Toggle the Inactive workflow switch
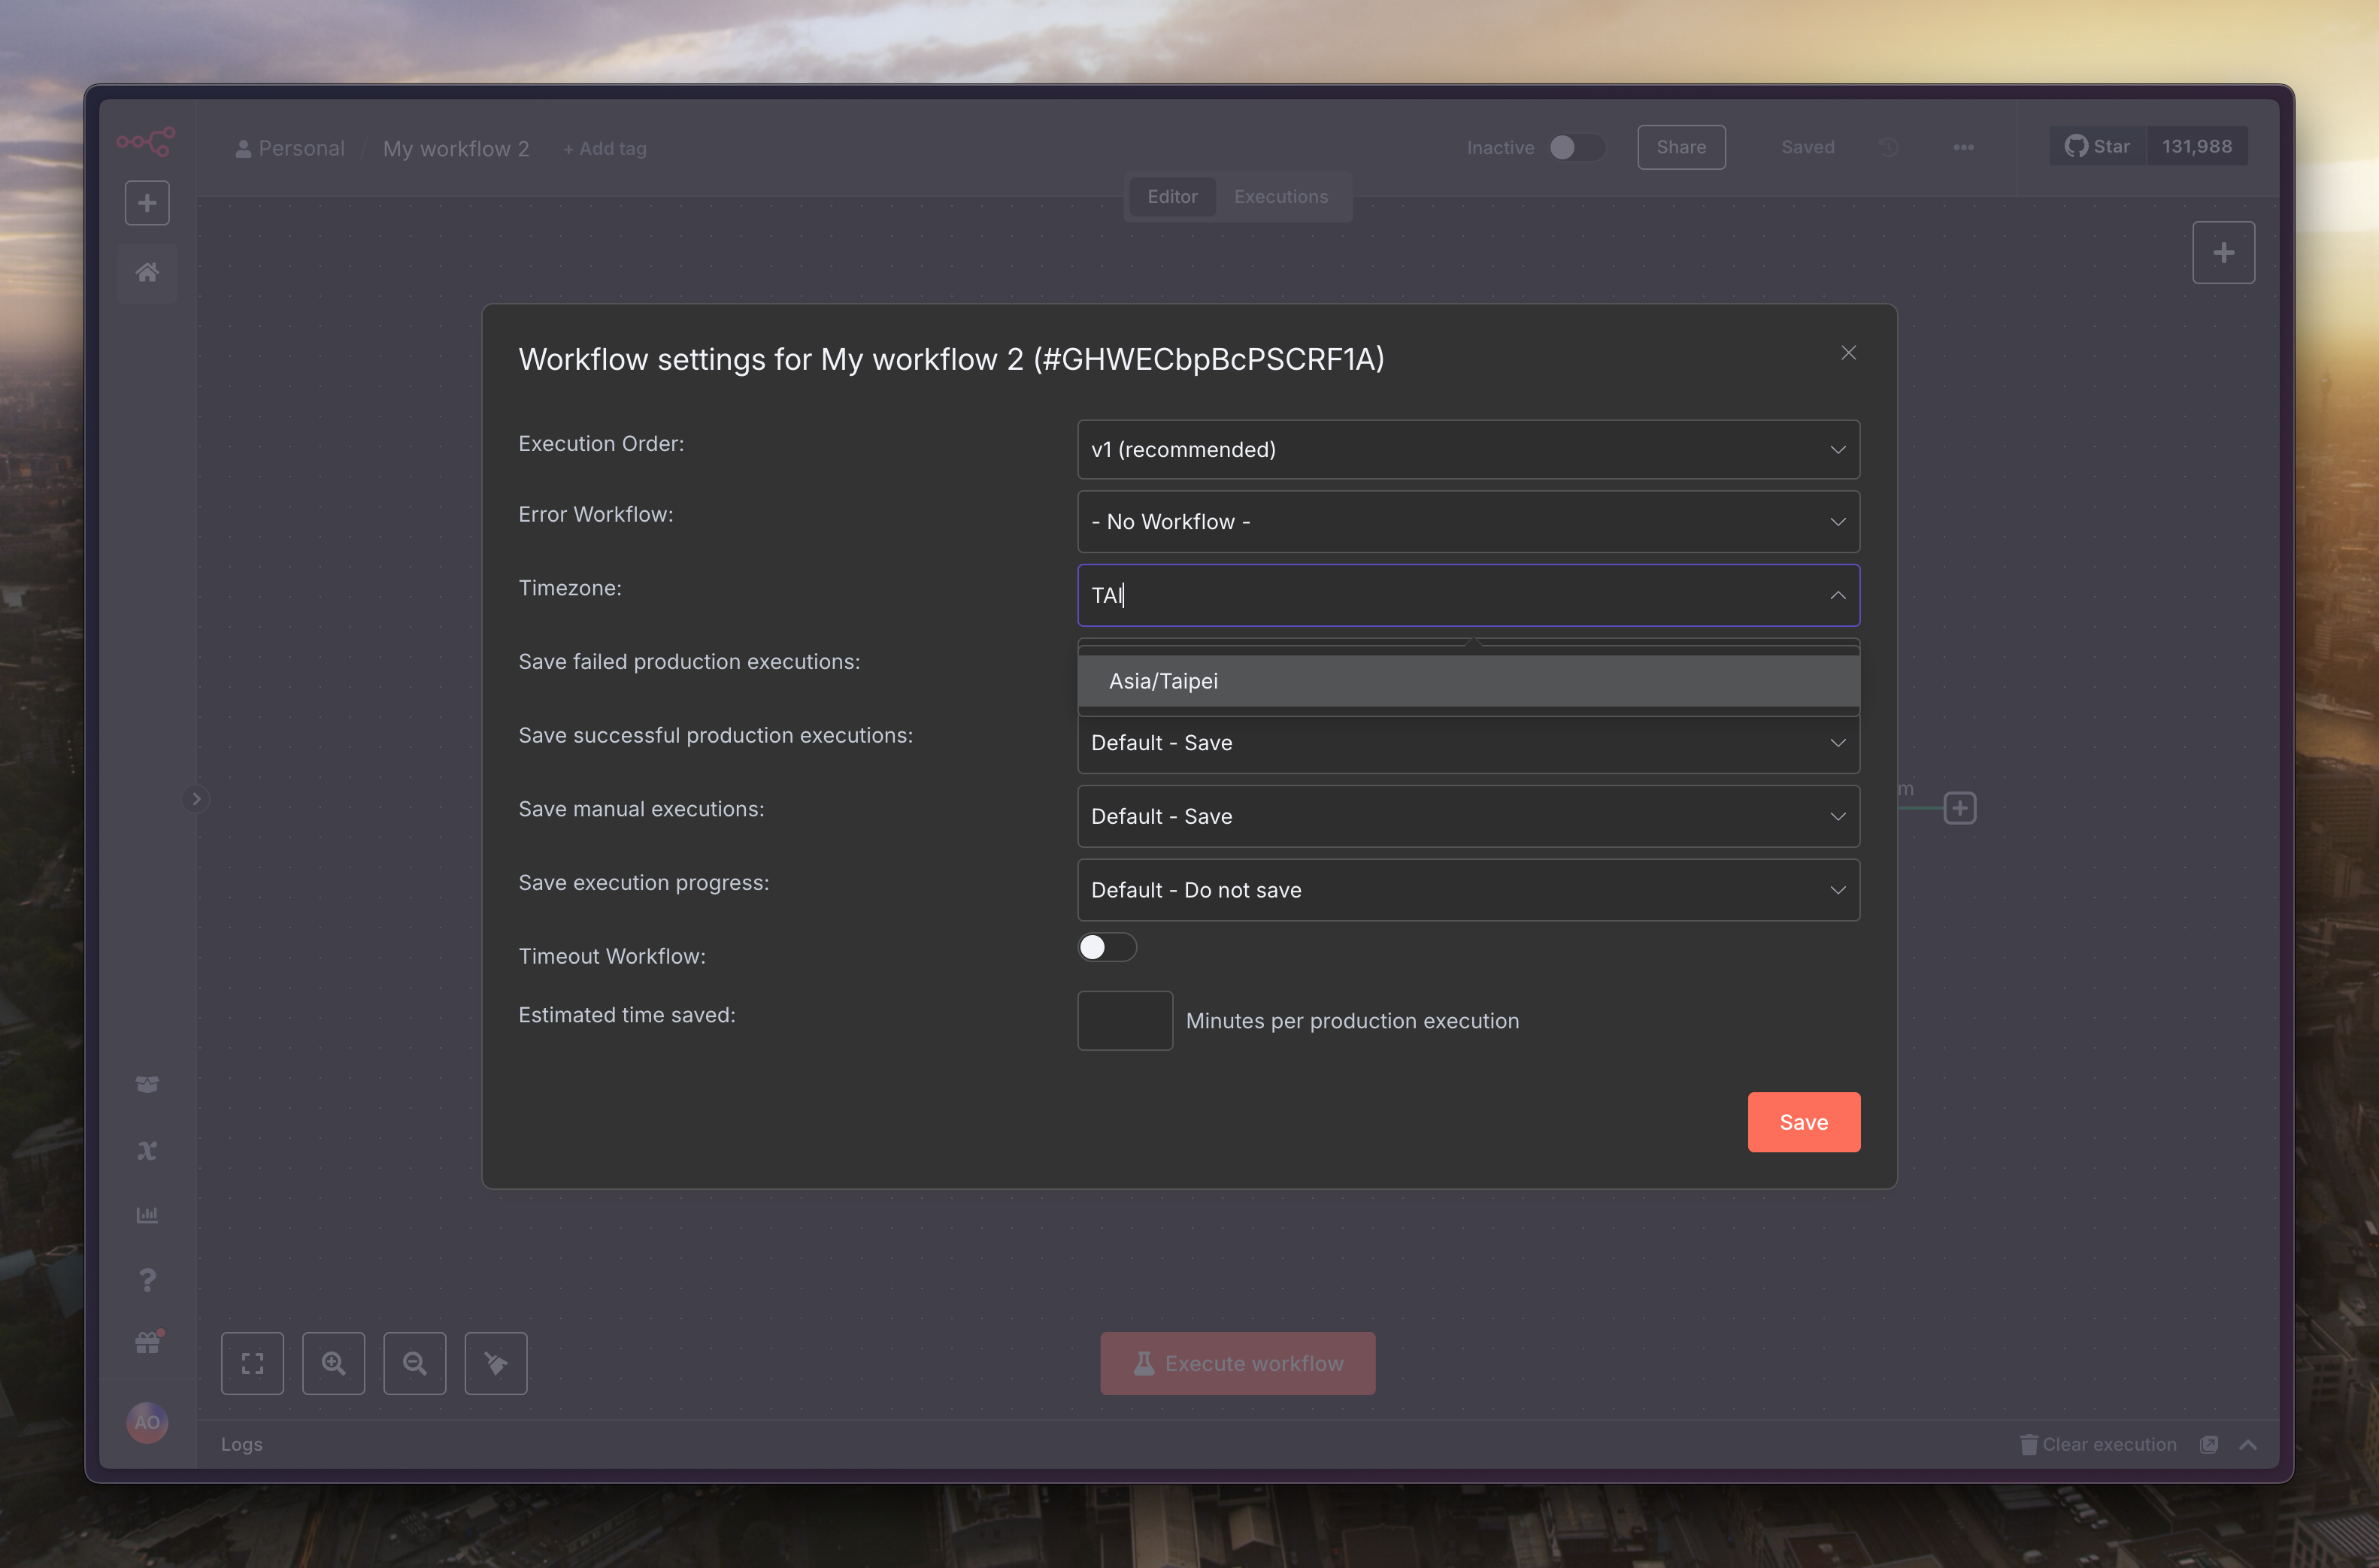The width and height of the screenshot is (2379, 1568). pyautogui.click(x=1576, y=147)
